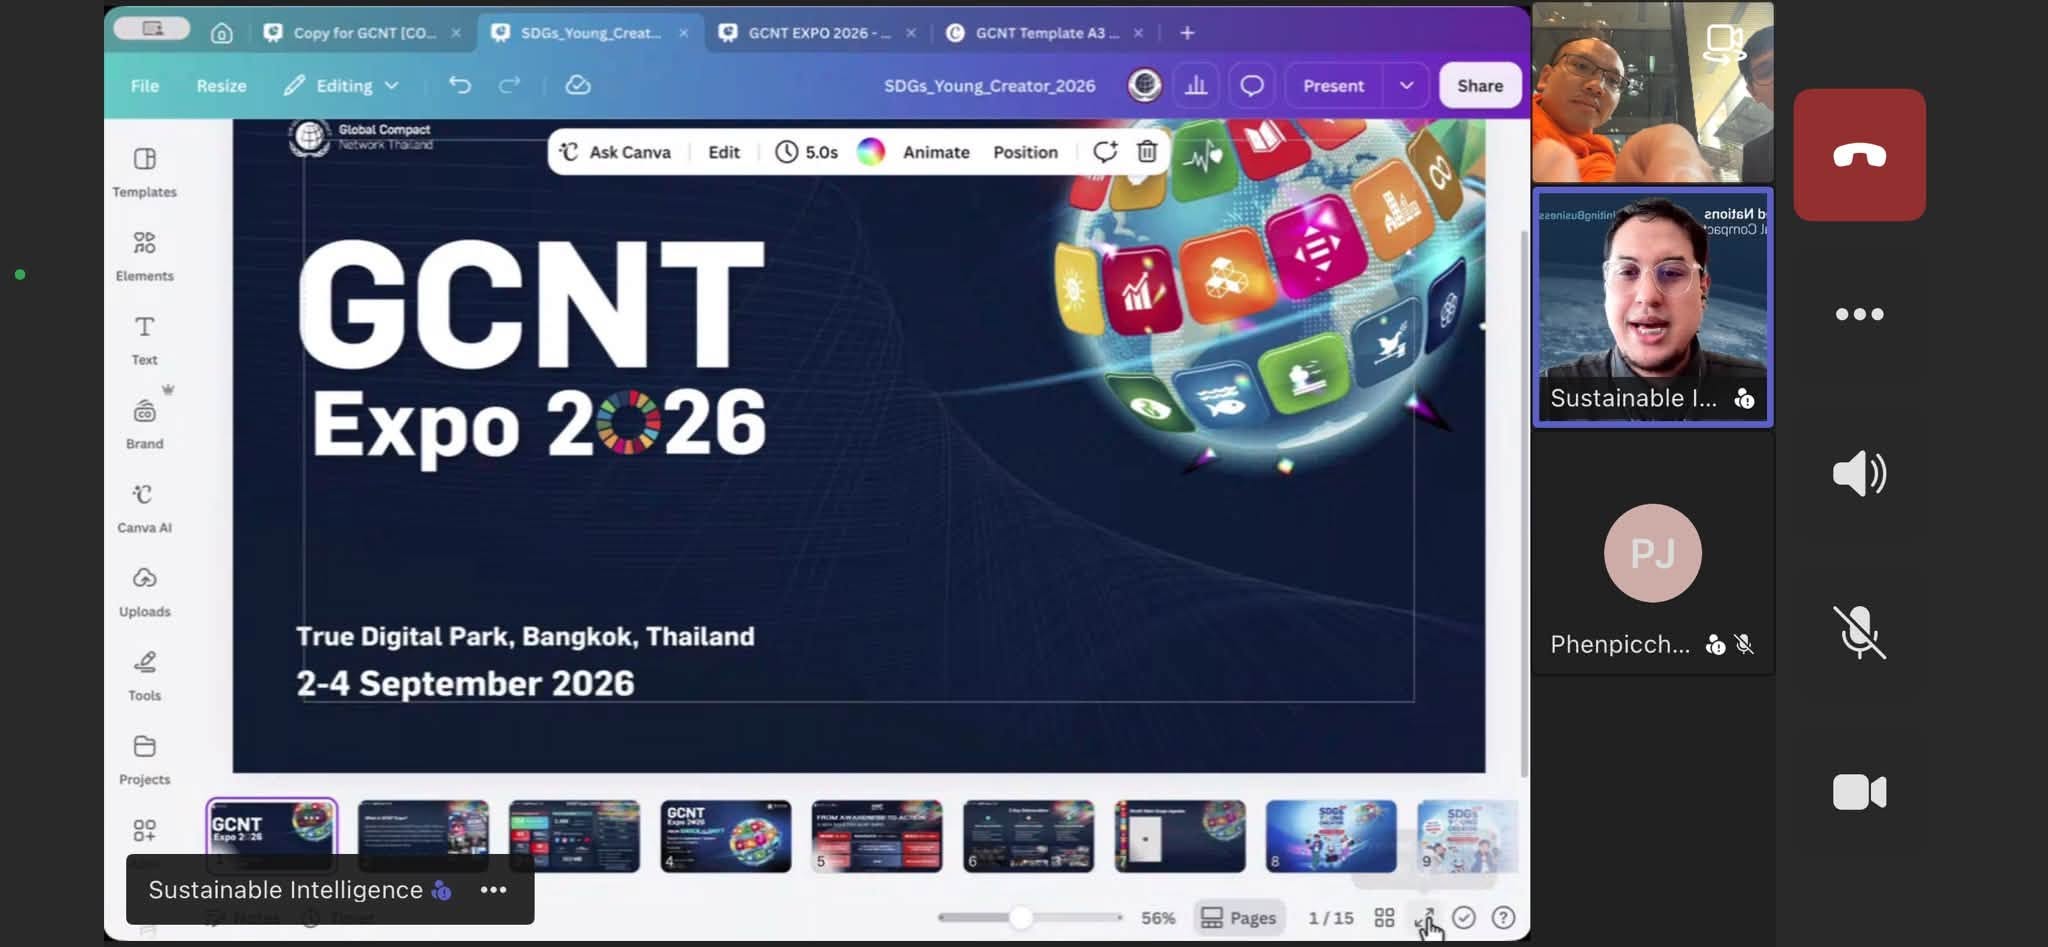Open grid view of pages
The width and height of the screenshot is (2048, 947).
pyautogui.click(x=1384, y=918)
